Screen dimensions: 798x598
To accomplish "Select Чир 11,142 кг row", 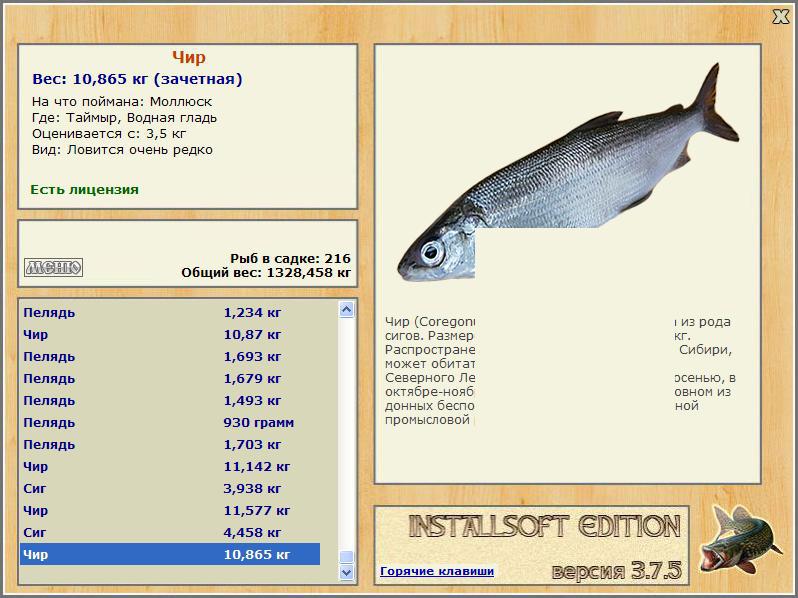I will click(x=170, y=466).
